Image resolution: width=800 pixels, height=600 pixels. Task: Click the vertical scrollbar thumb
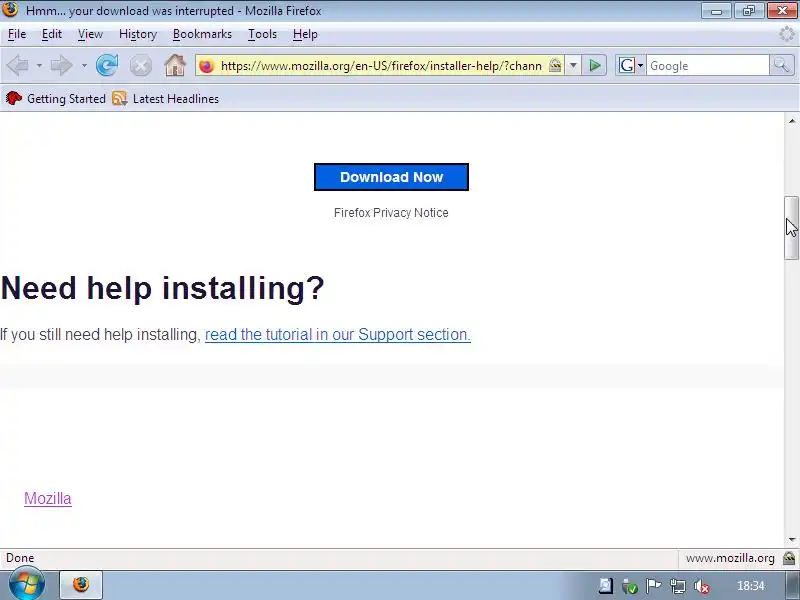791,228
